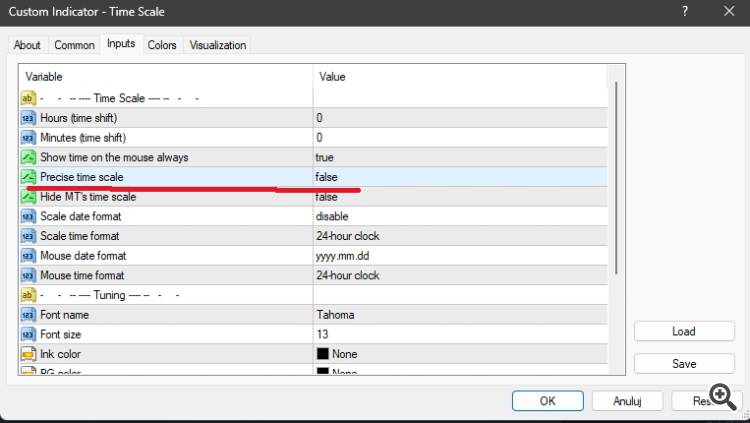Select the 'Hide MT's time scale' variable name
The height and width of the screenshot is (423, 750).
88,197
